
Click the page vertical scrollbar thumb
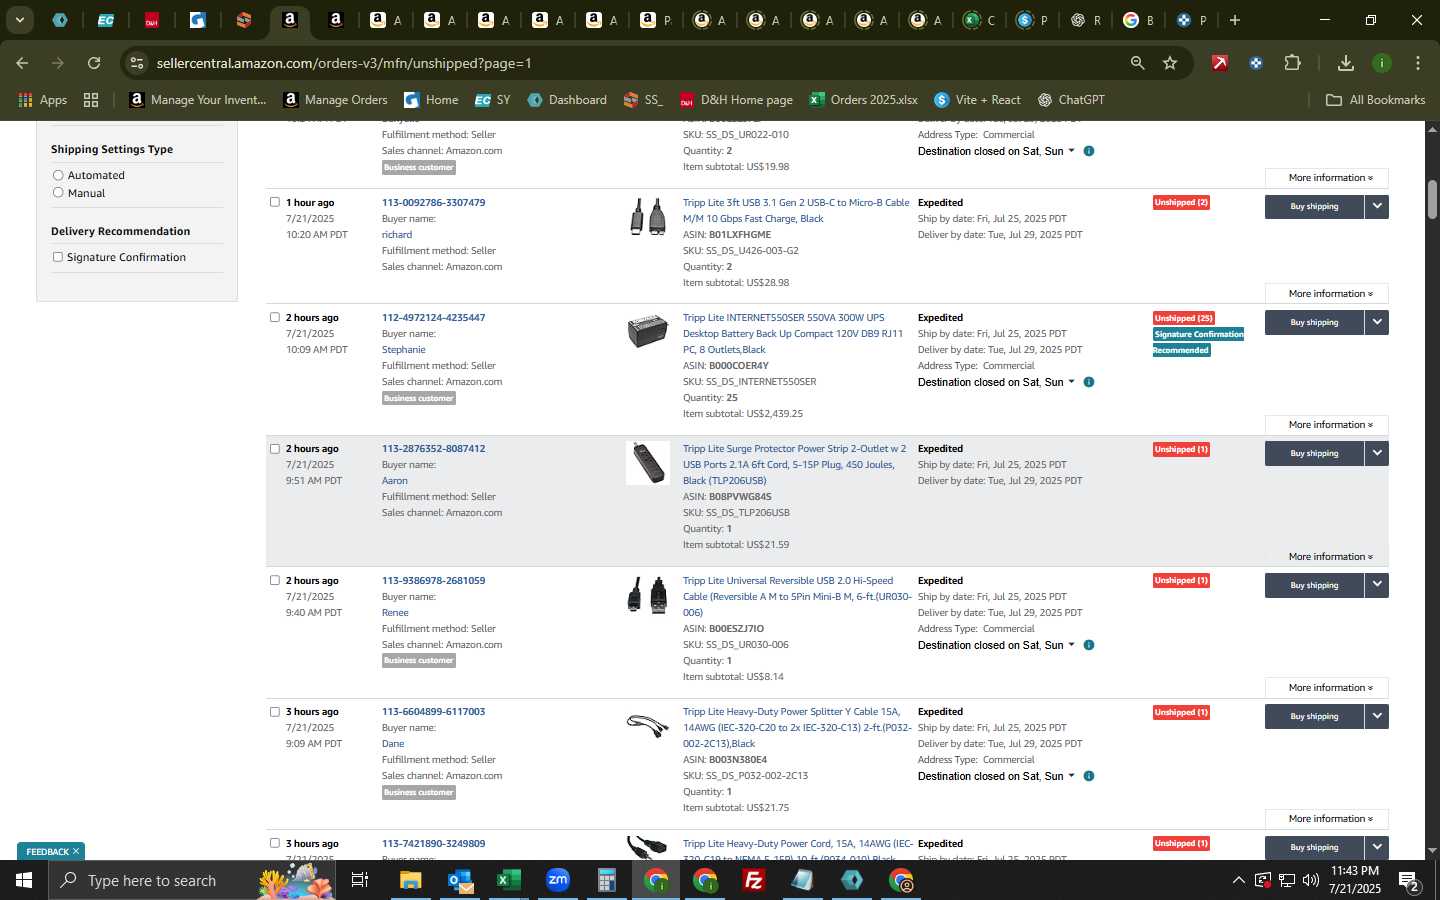[x=1432, y=199]
